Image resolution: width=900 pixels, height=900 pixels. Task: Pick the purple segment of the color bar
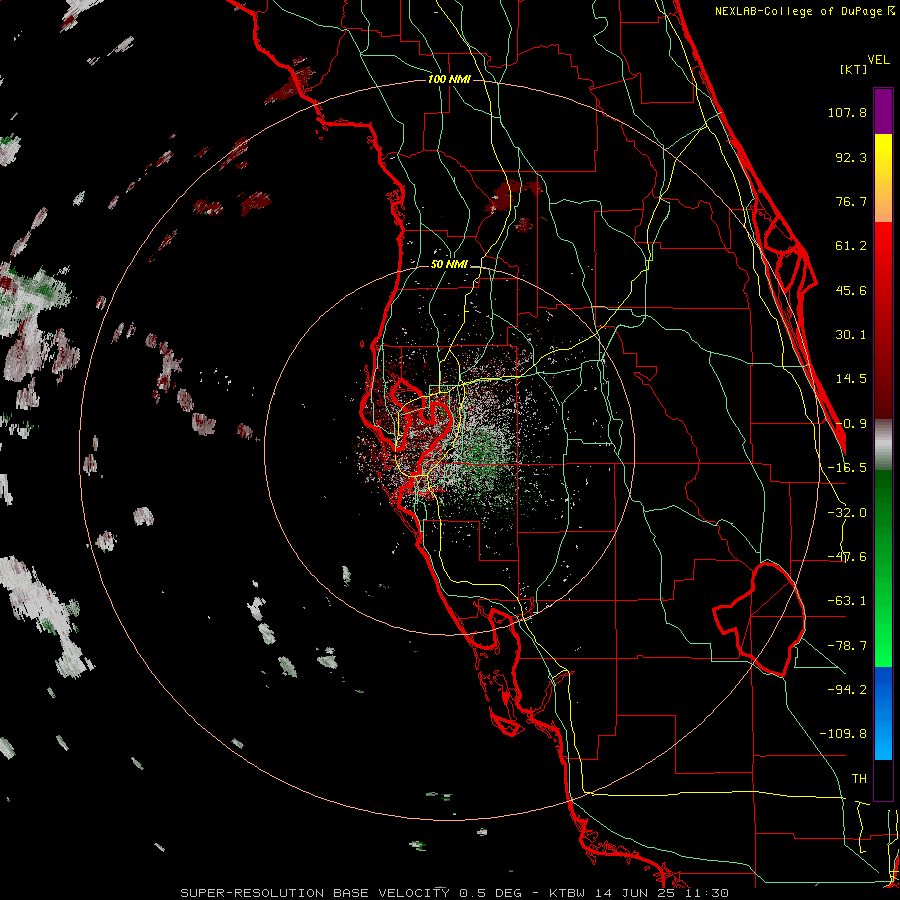pyautogui.click(x=883, y=112)
